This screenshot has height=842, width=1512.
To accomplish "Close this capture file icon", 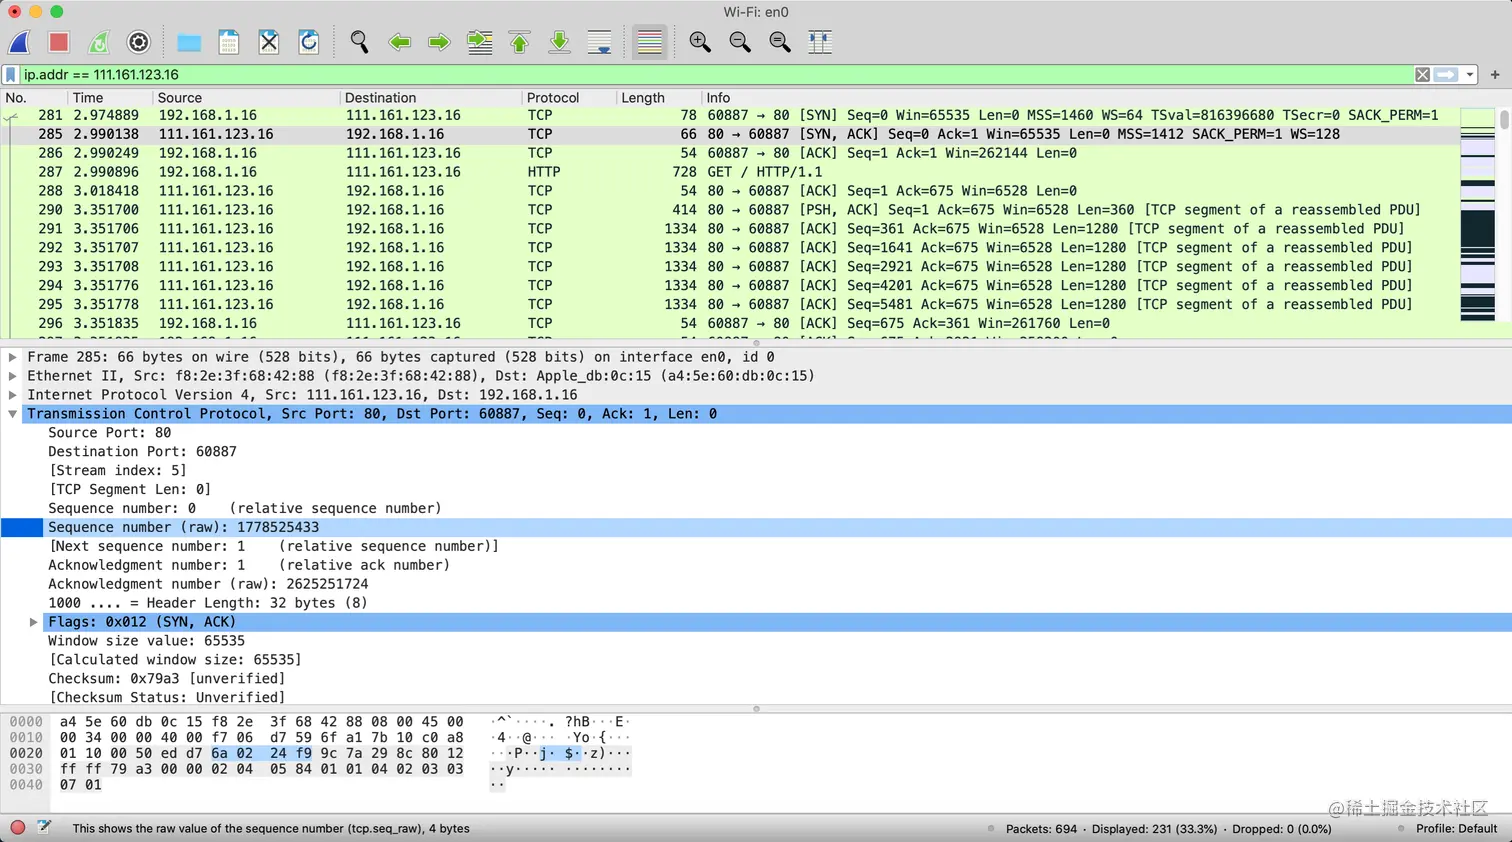I will 269,42.
